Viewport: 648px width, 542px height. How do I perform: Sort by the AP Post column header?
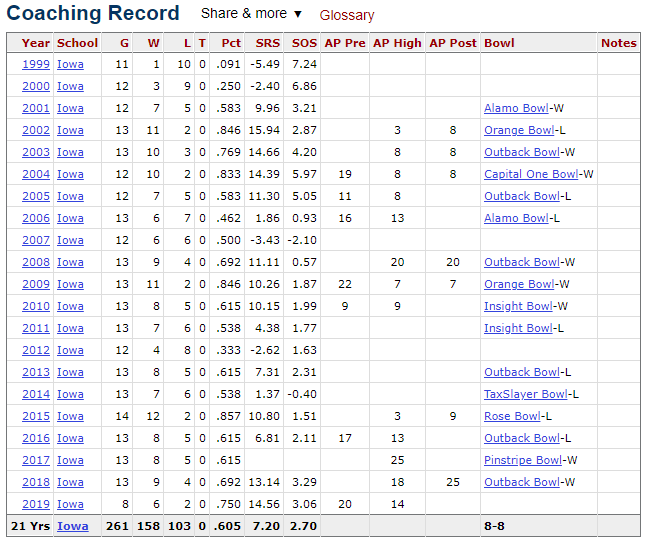[x=453, y=43]
